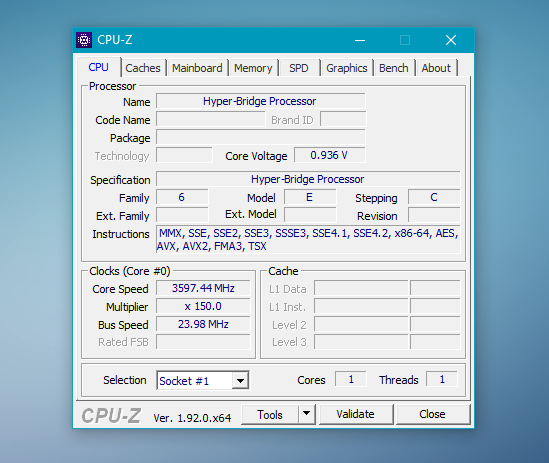This screenshot has height=463, width=549.
Task: Click the empty Revision field
Action: [434, 215]
